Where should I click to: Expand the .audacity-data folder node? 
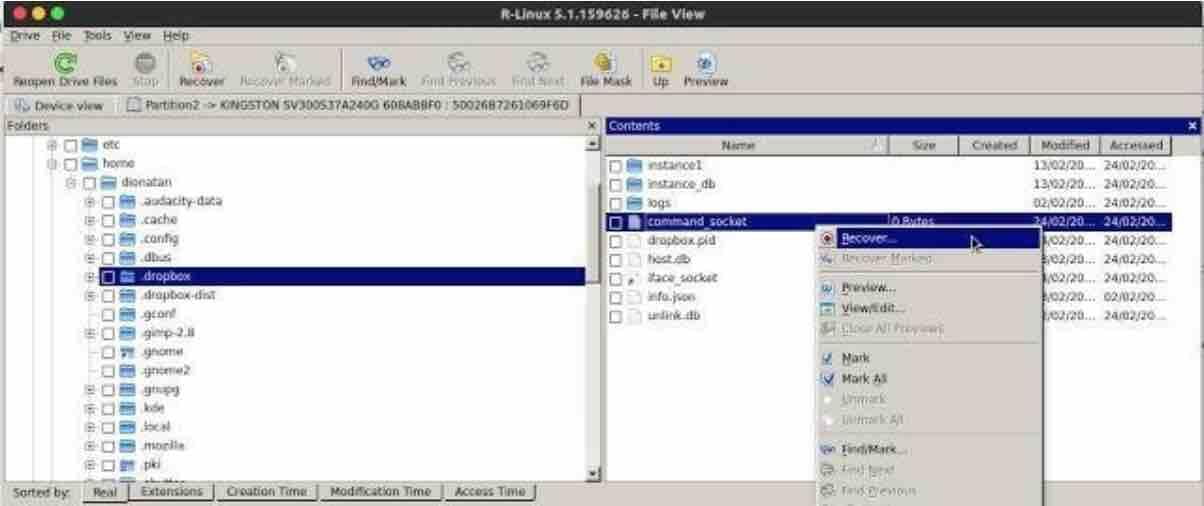[90, 201]
